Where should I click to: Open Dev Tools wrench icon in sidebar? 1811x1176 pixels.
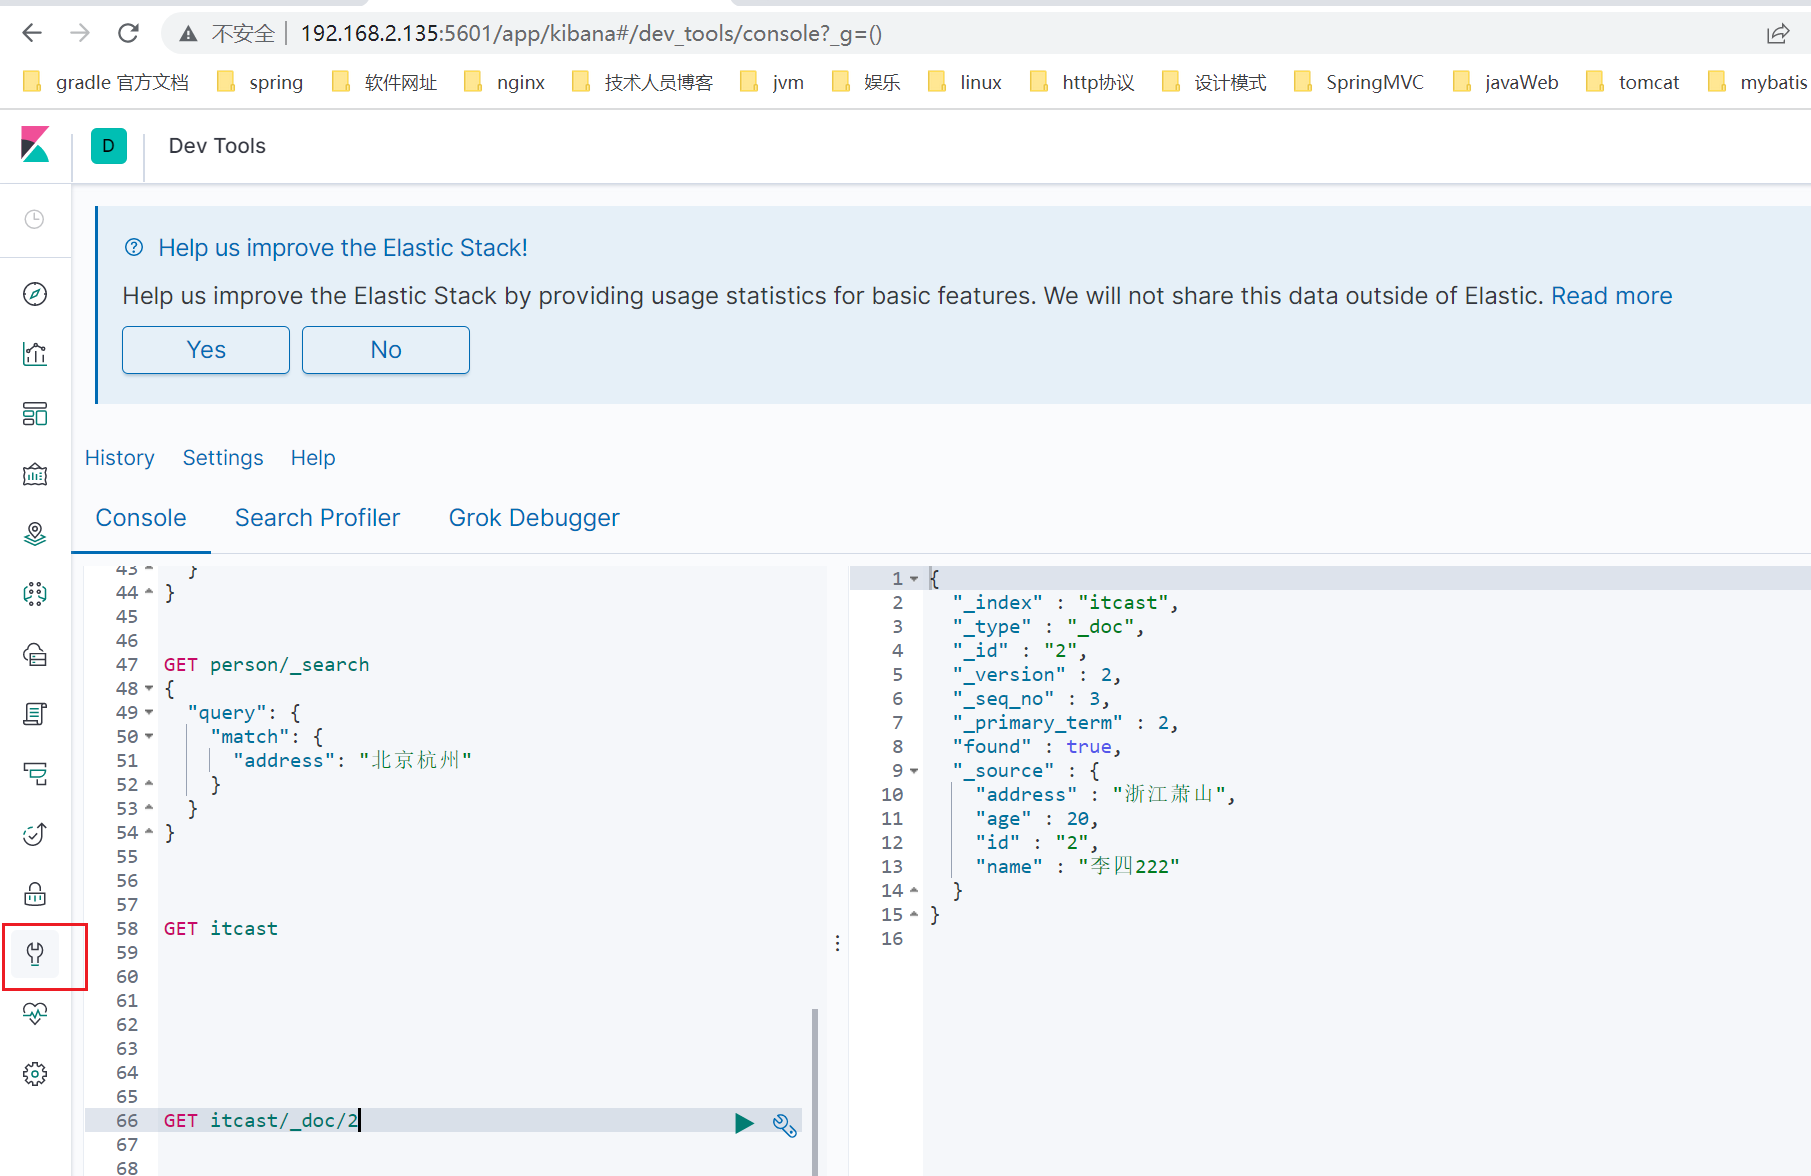[x=35, y=954]
